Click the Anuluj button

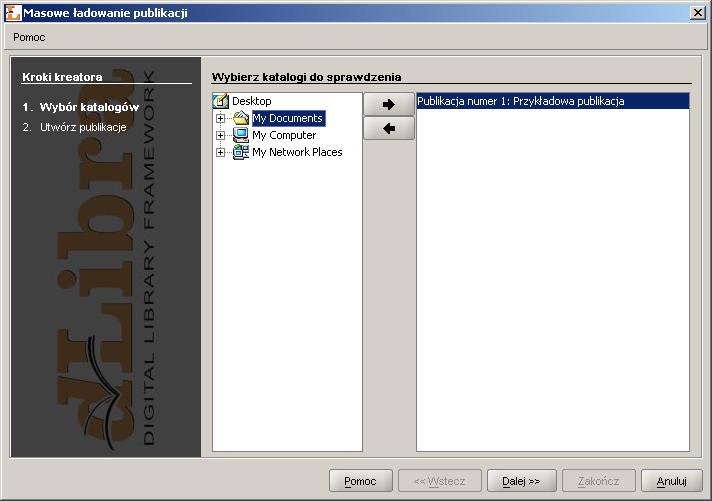(672, 481)
